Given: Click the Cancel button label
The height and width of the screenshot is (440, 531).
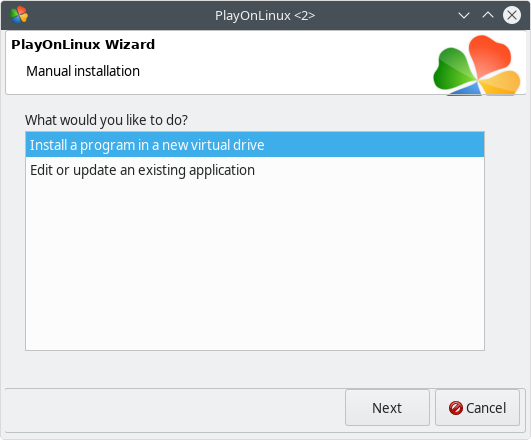Looking at the screenshot, I should click(x=486, y=408).
